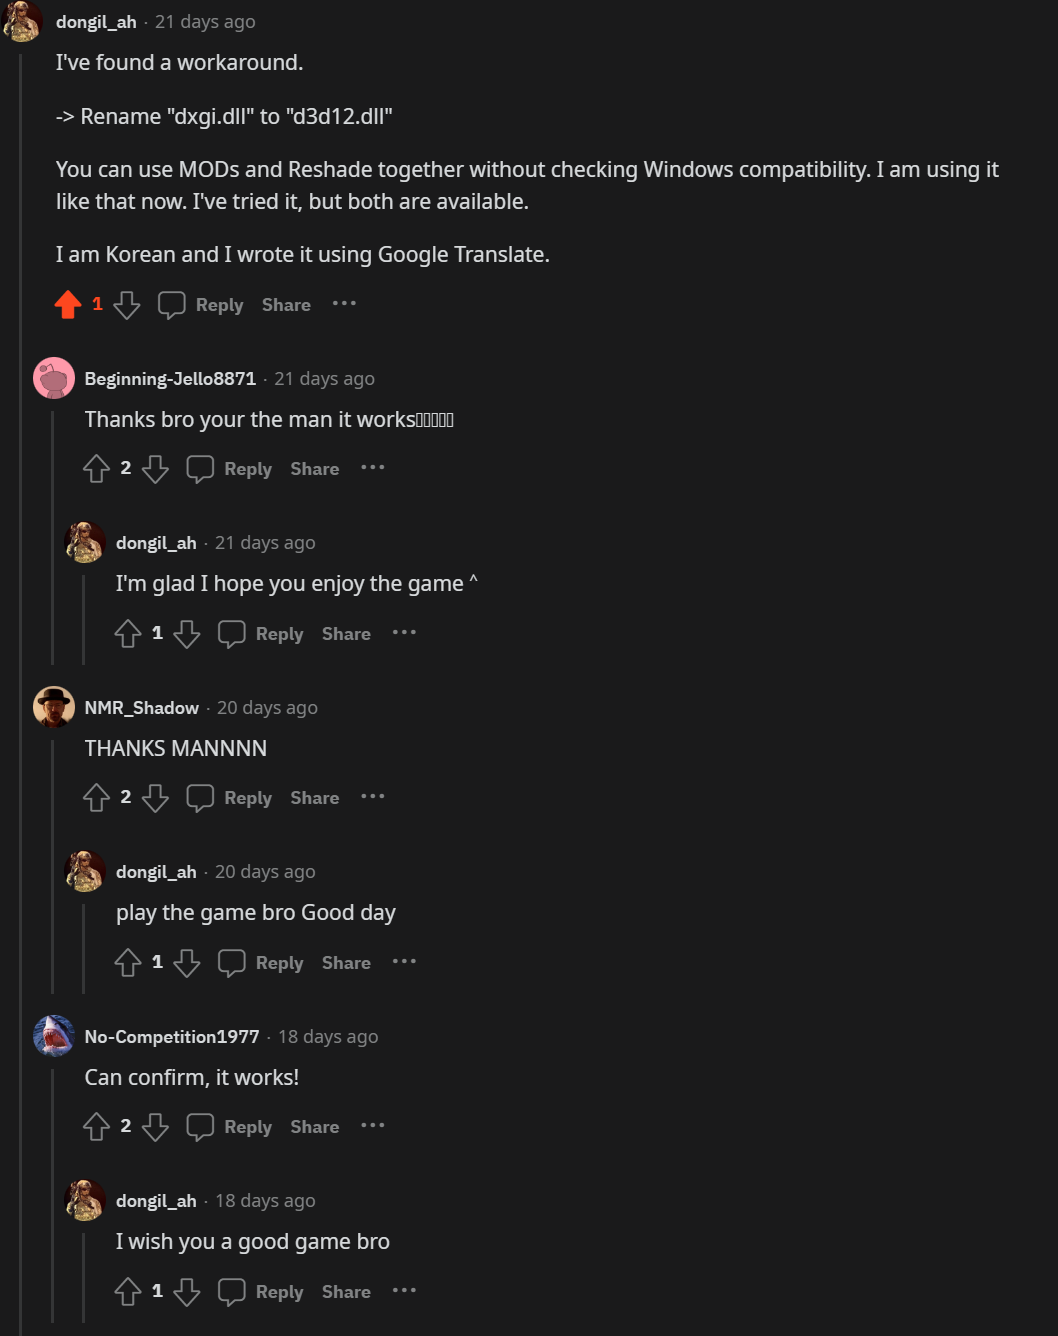The height and width of the screenshot is (1336, 1058).
Task: Share the "Can confirm, it works!" comment
Action: tap(314, 1127)
